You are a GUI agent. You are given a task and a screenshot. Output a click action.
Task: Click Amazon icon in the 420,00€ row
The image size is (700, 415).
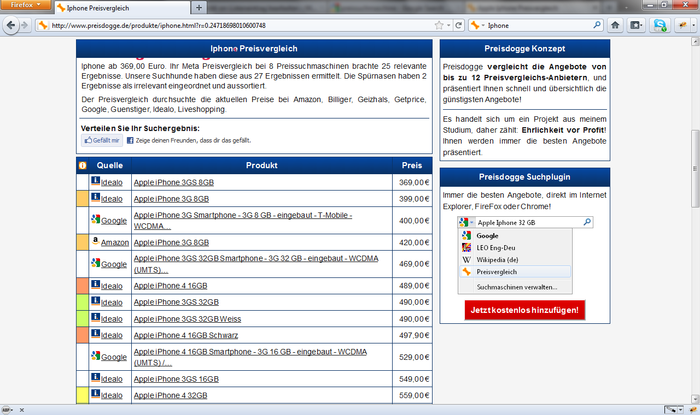(x=96, y=241)
